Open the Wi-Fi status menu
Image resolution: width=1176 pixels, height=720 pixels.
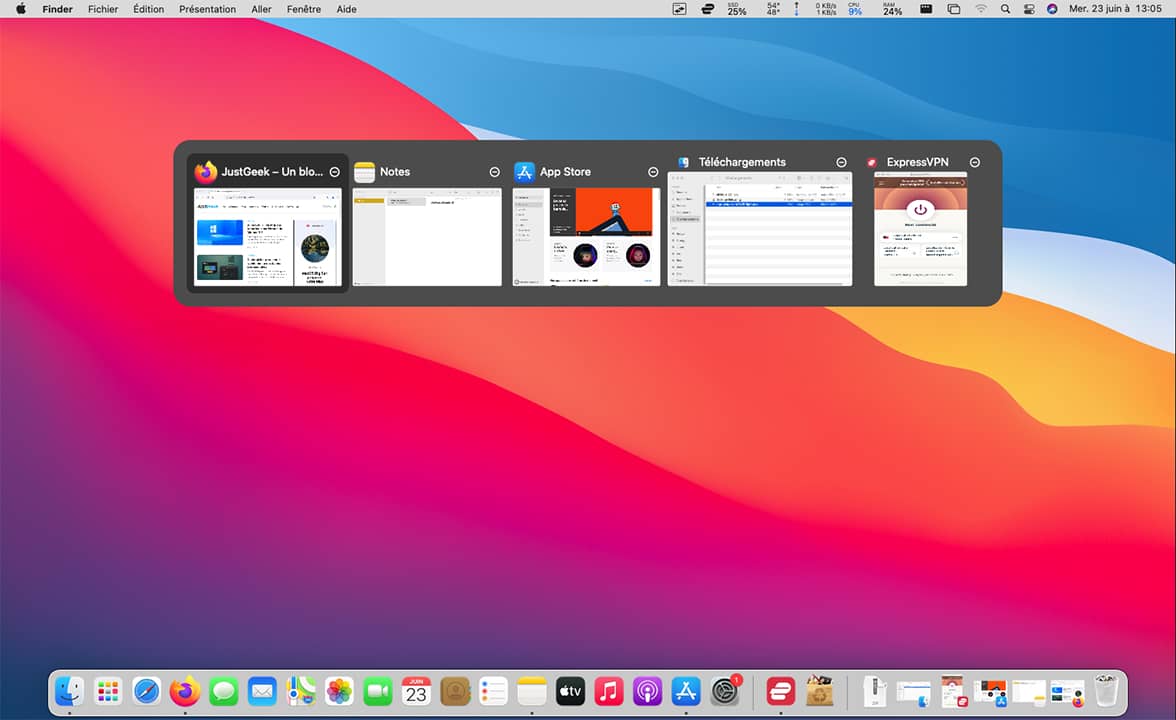981,9
